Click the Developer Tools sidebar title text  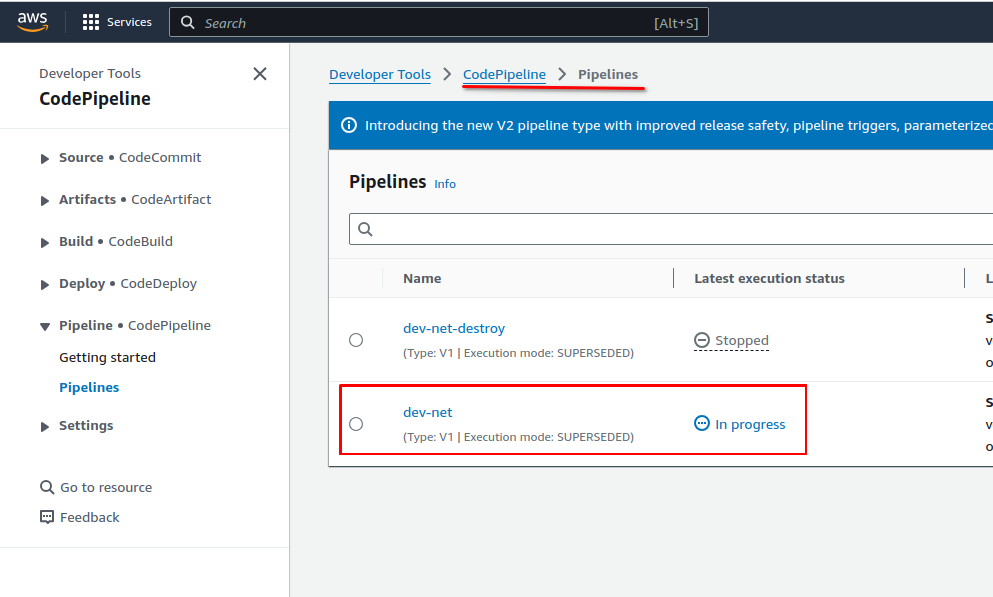90,73
